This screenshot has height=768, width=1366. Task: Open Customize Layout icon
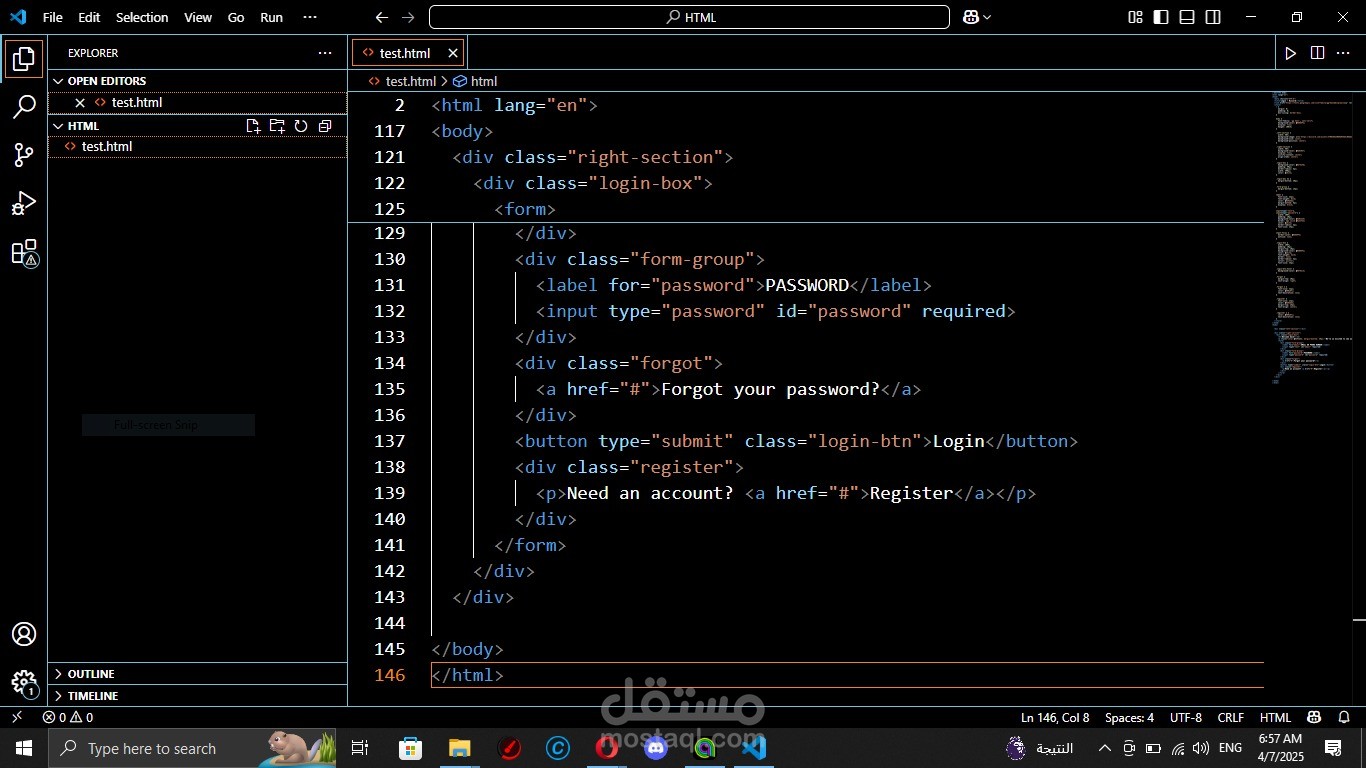1135,17
